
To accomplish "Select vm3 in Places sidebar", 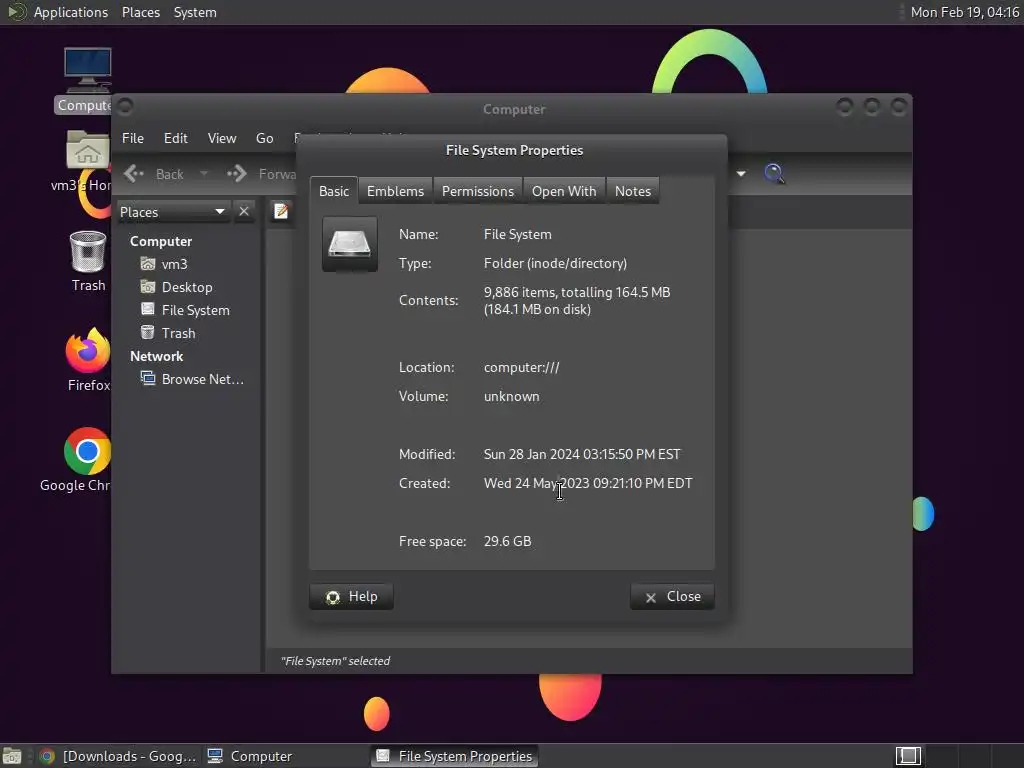I will (x=174, y=264).
